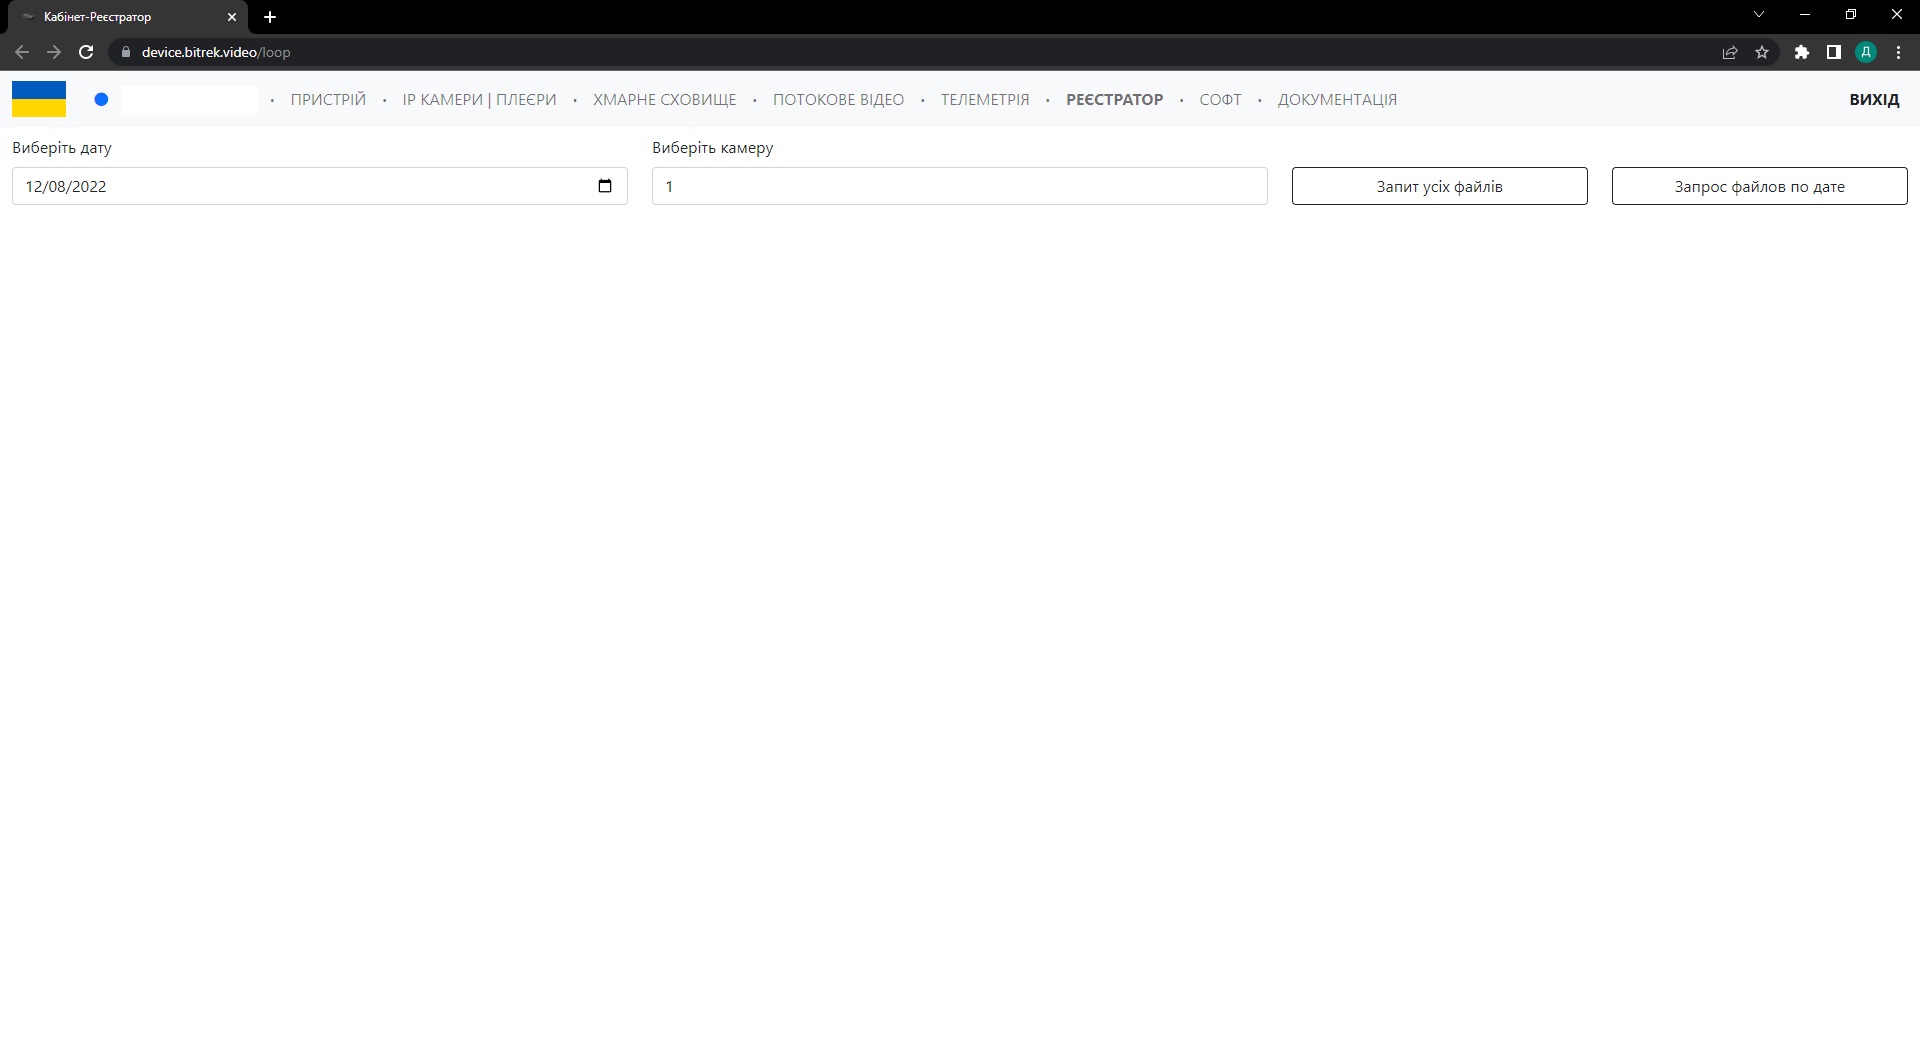Log out using ВИХІД link

1873,100
